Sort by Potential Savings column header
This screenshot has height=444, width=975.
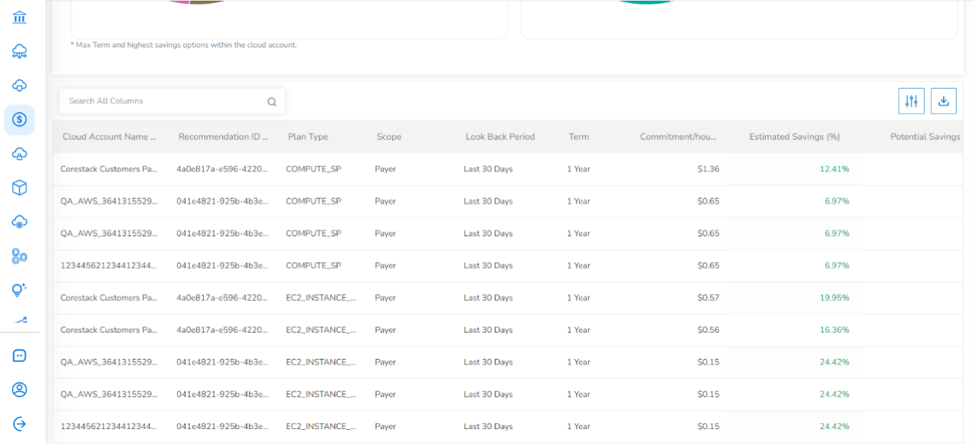click(925, 137)
